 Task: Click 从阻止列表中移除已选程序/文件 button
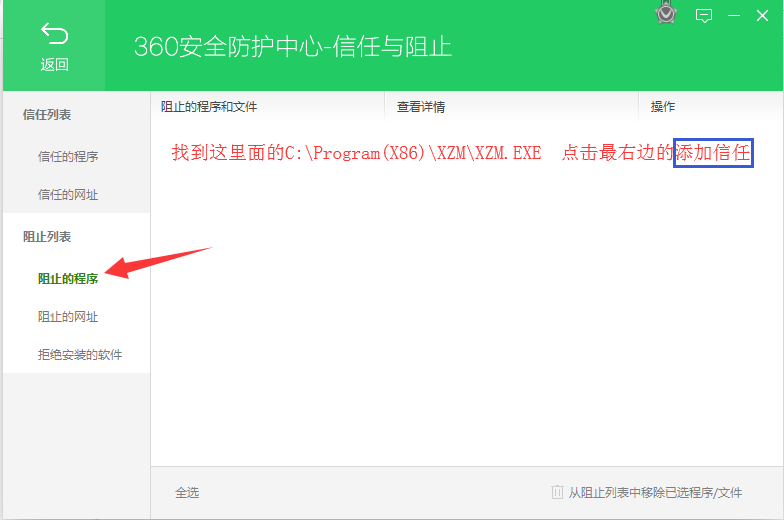pyautogui.click(x=655, y=492)
